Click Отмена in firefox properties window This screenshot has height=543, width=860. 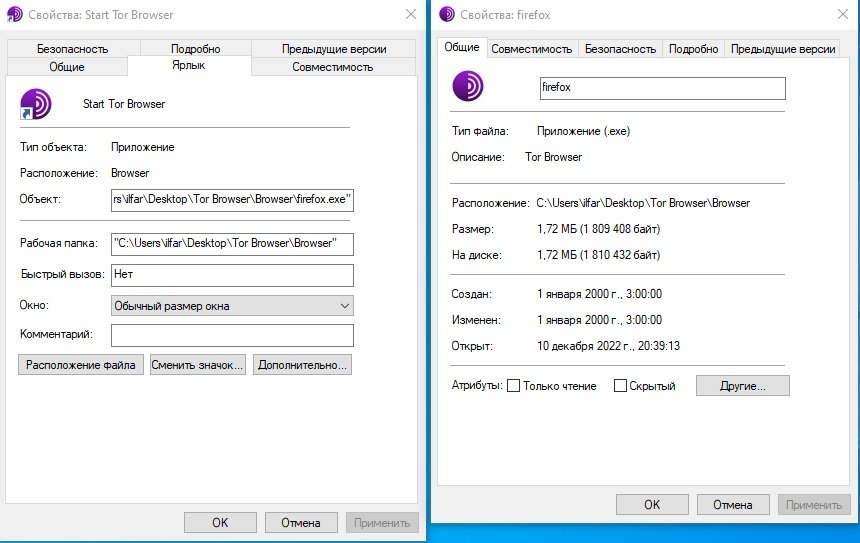click(733, 505)
